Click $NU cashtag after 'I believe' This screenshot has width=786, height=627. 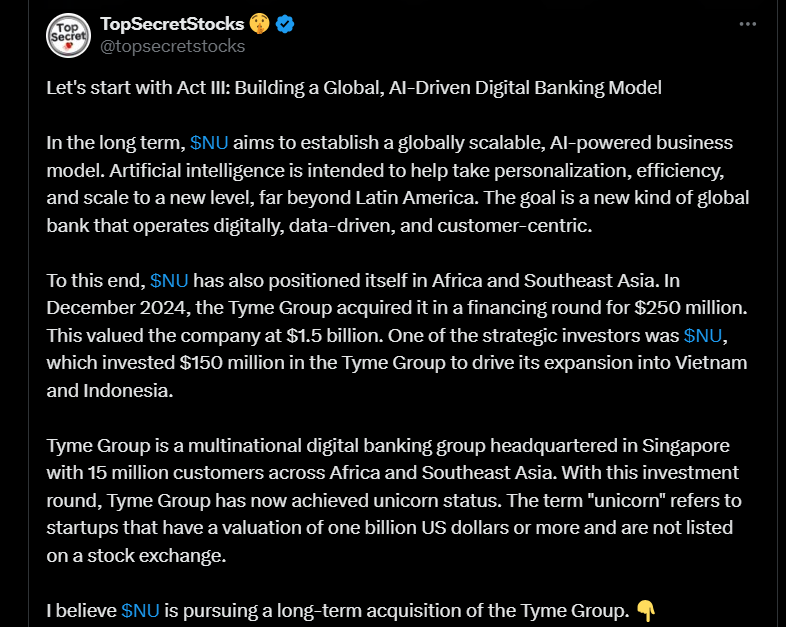(x=141, y=608)
